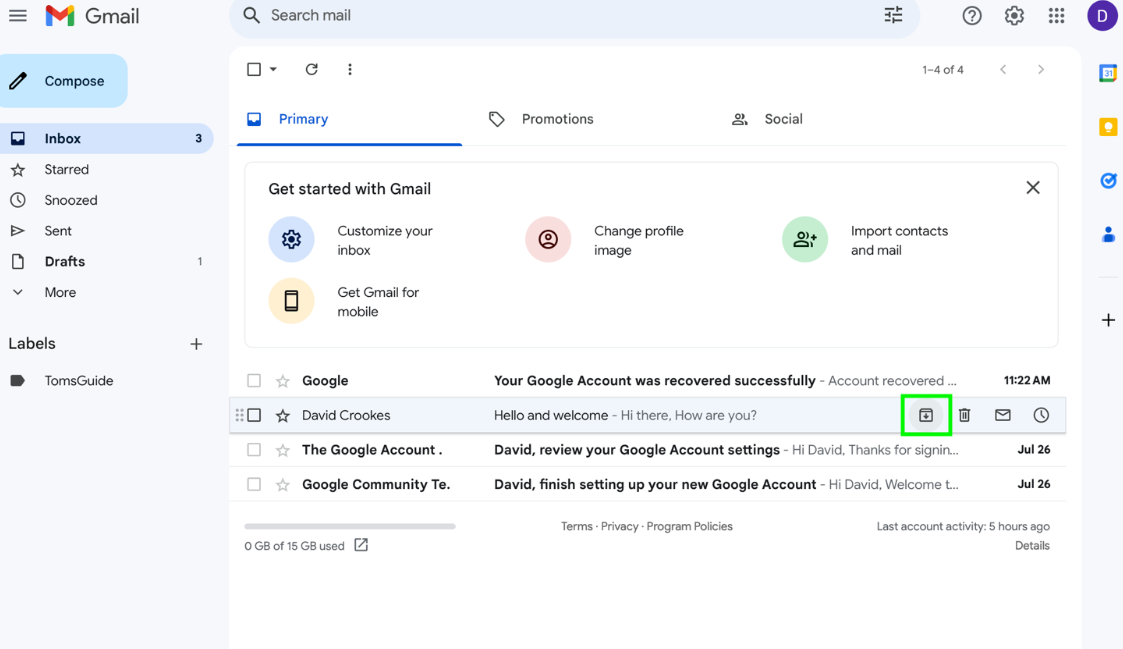The image size is (1123, 649).
Task: Click the search magnifier icon
Action: tap(251, 15)
